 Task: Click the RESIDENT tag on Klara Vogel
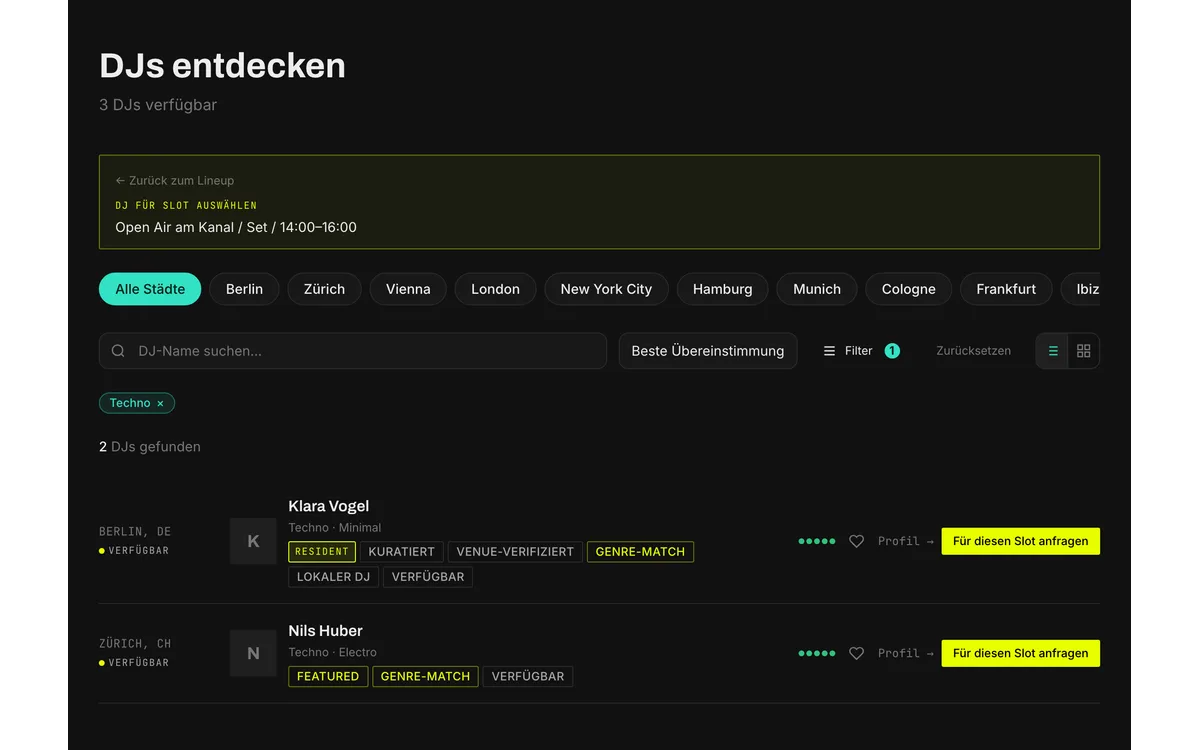tap(322, 552)
